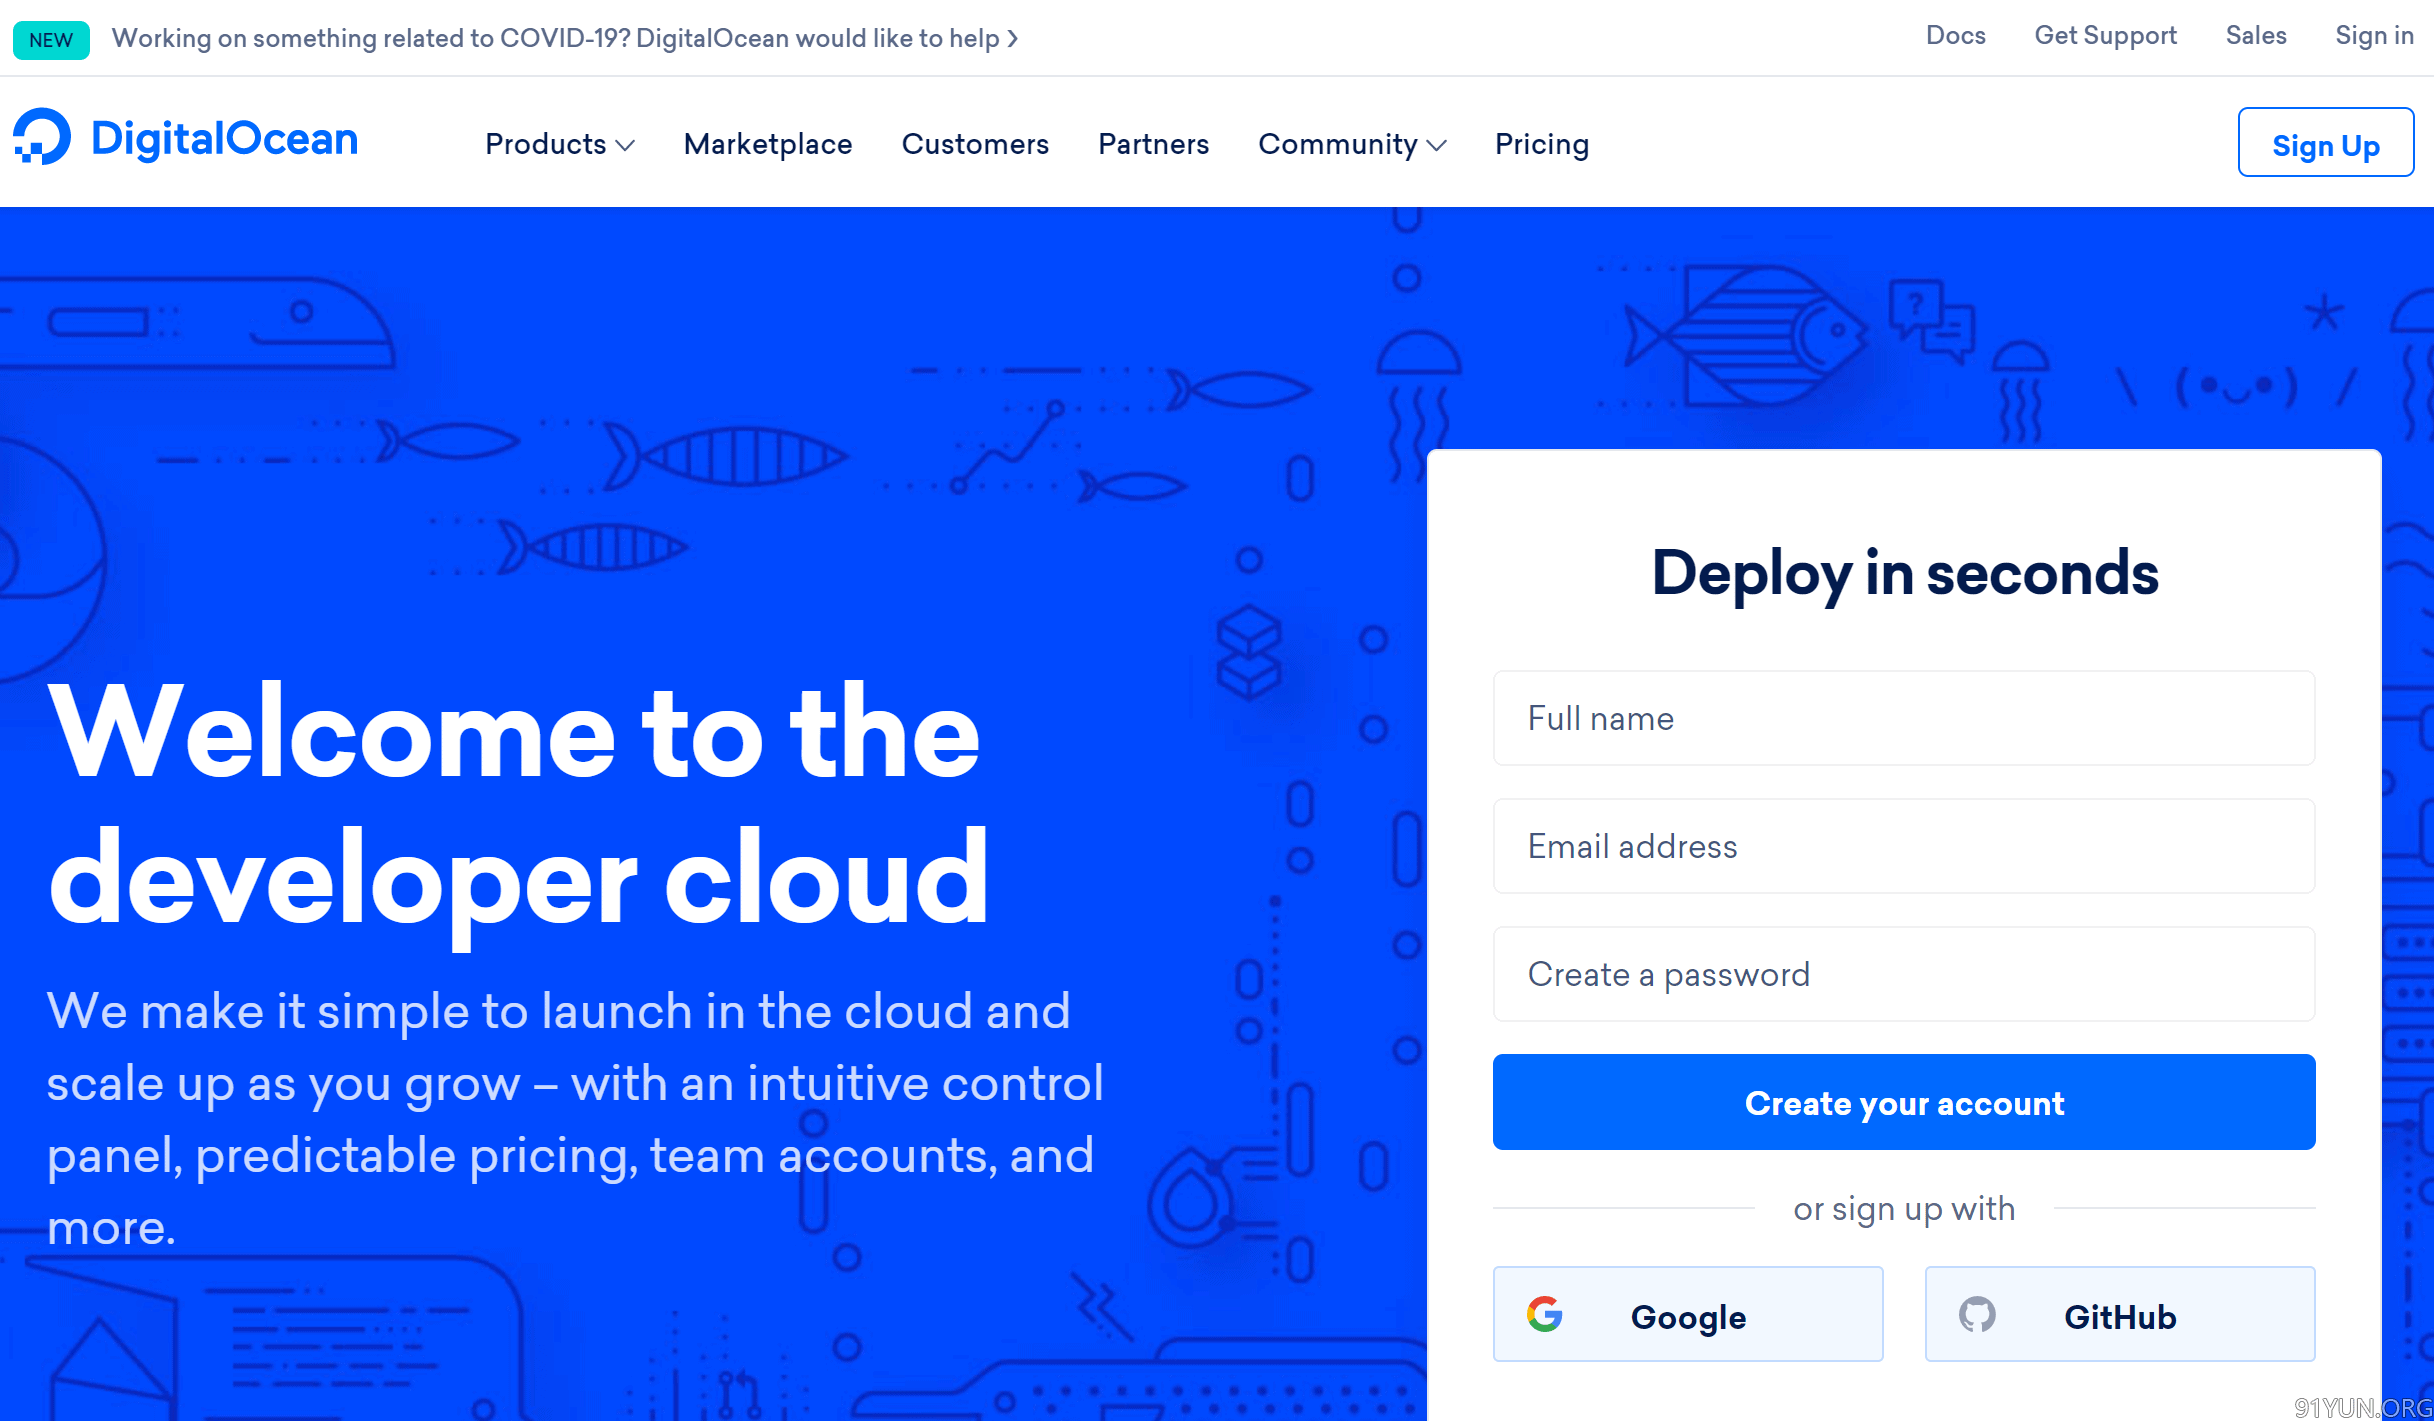Viewport: 2434px width, 1421px height.
Task: Open the Sales link
Action: 2256,36
